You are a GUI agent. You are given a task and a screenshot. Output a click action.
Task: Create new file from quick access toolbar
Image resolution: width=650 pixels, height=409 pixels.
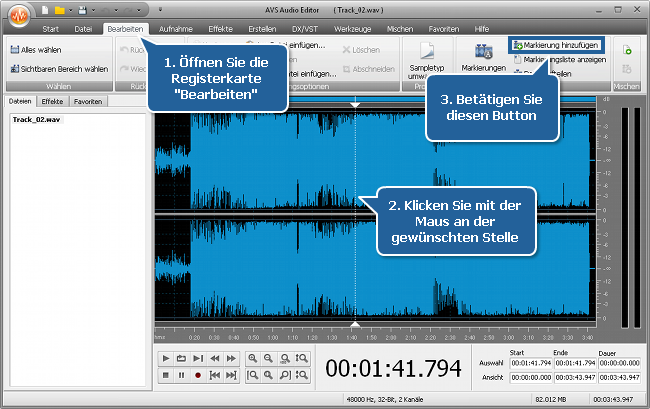coord(45,10)
